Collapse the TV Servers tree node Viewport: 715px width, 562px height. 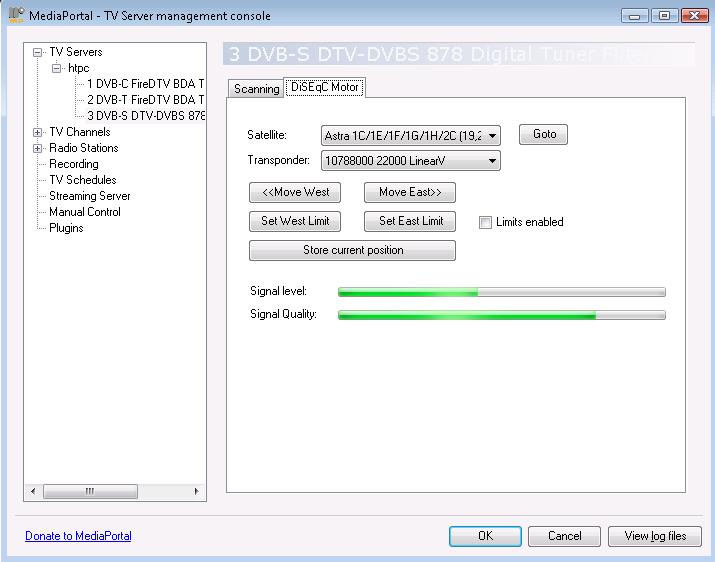(38, 52)
